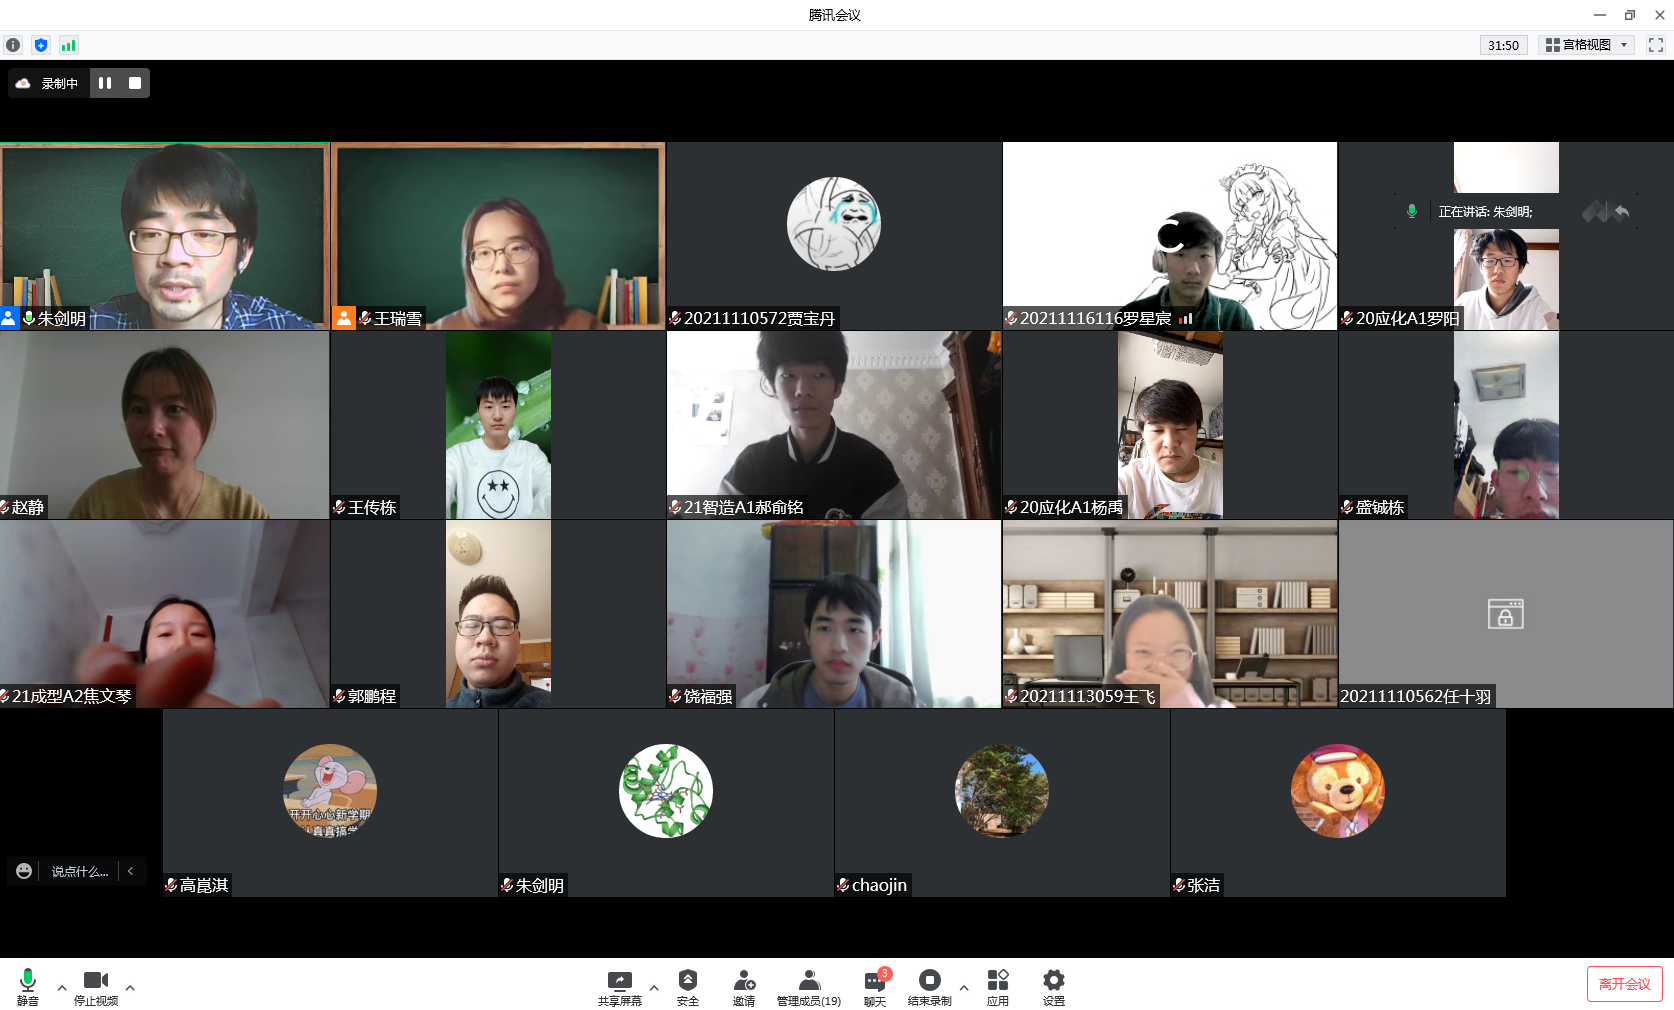
Task: Stop the recording with square button
Action: pos(135,83)
